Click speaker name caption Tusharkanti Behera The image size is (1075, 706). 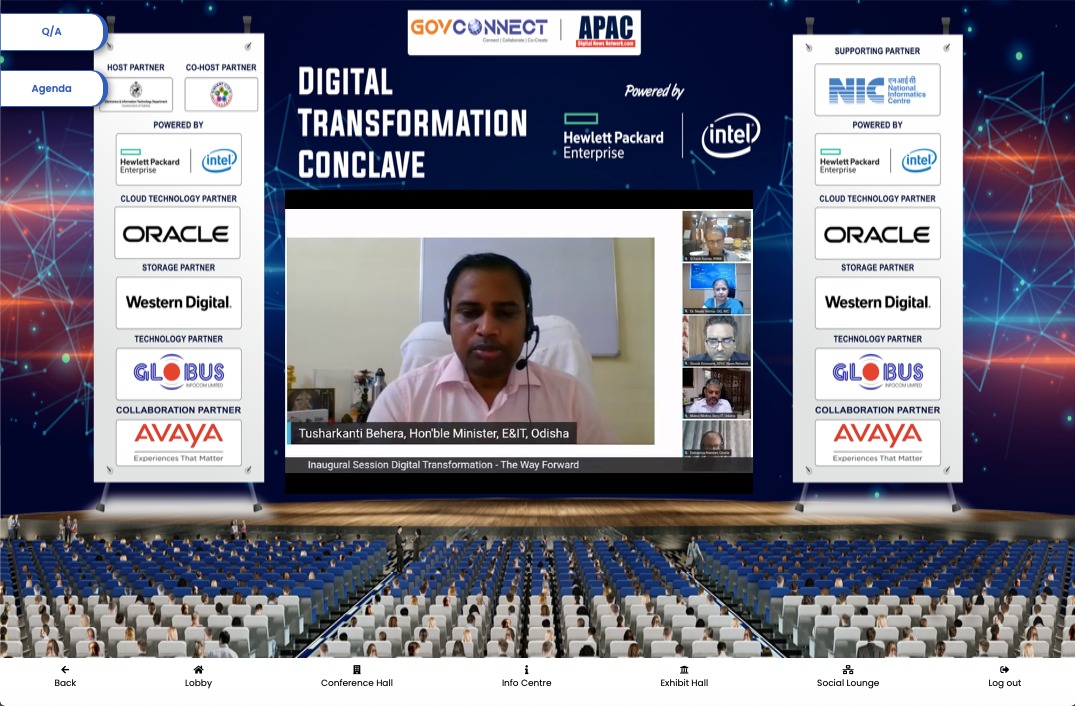[433, 433]
